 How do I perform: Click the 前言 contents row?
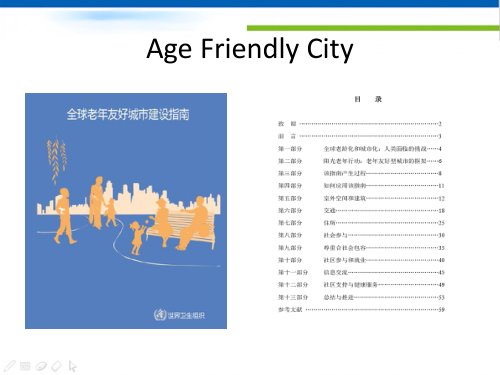click(360, 136)
